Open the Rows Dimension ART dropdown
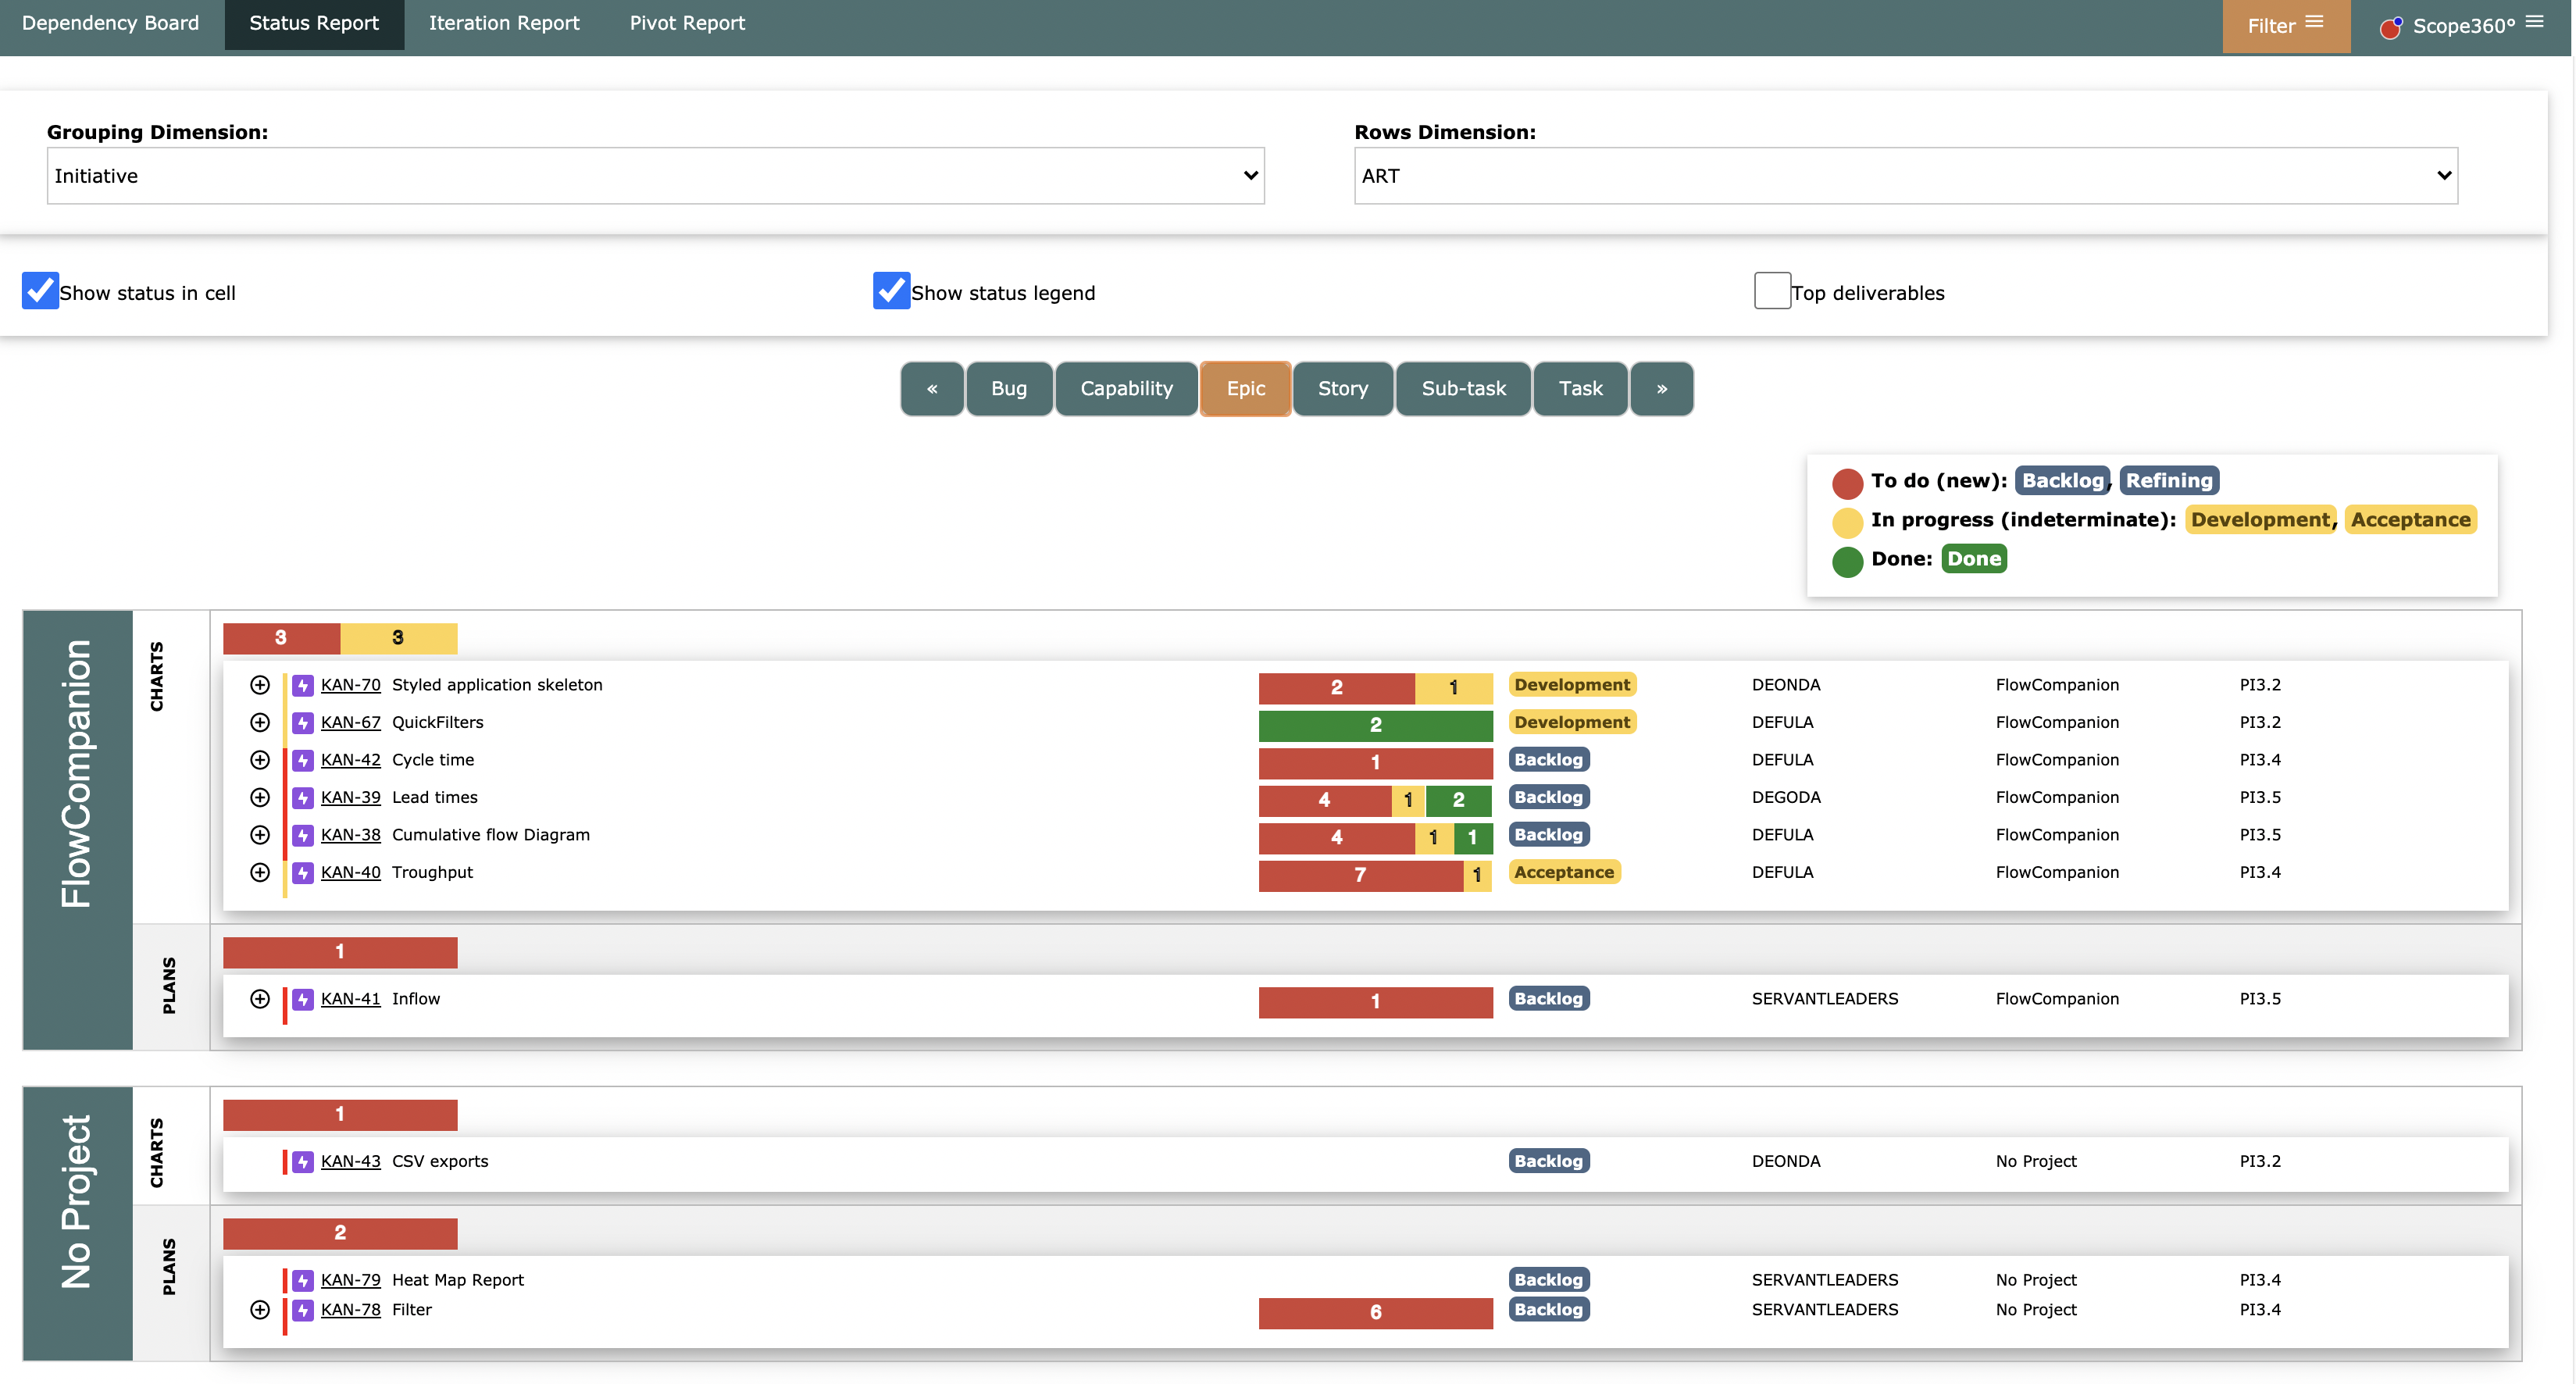The image size is (2576, 1384). pyautogui.click(x=1905, y=176)
